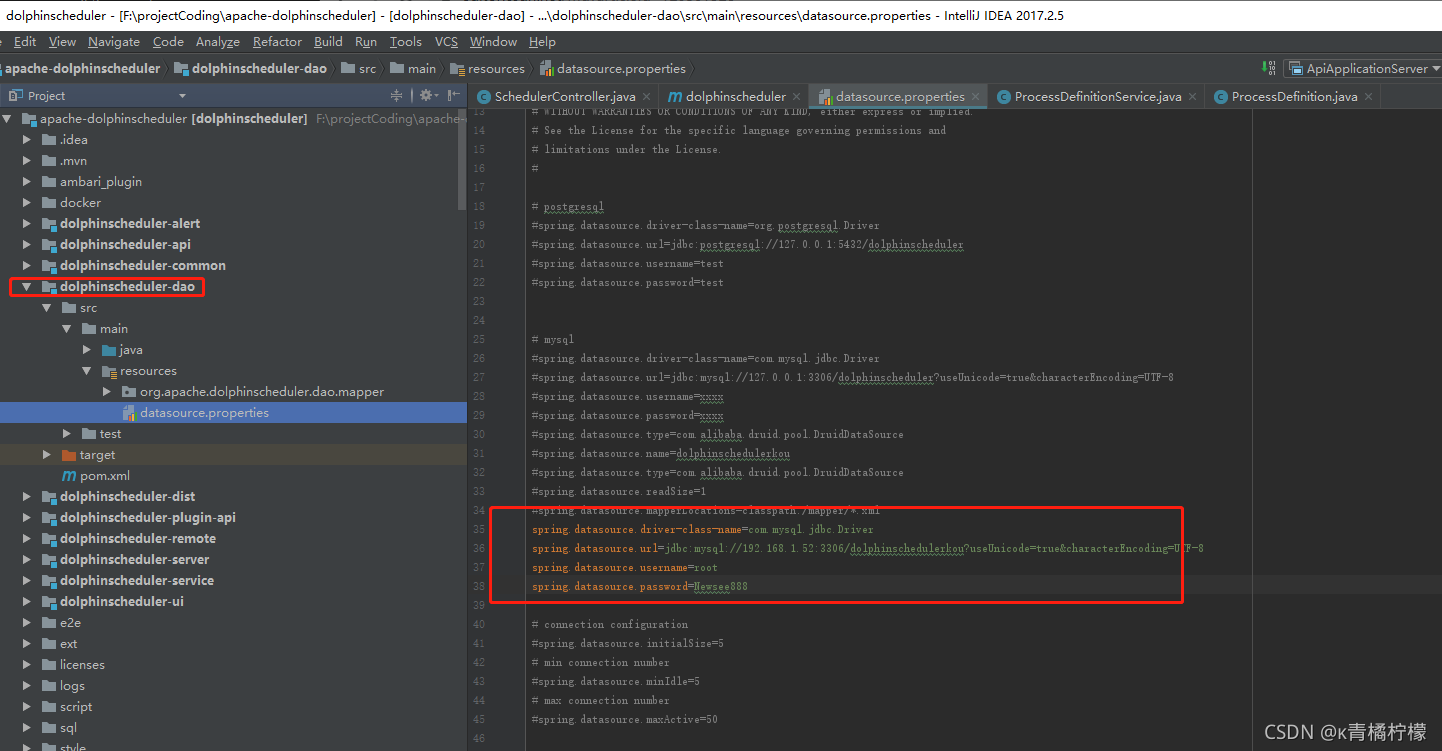
Task: Expand the dolphinscheduler-common module arrow
Action: coord(27,266)
